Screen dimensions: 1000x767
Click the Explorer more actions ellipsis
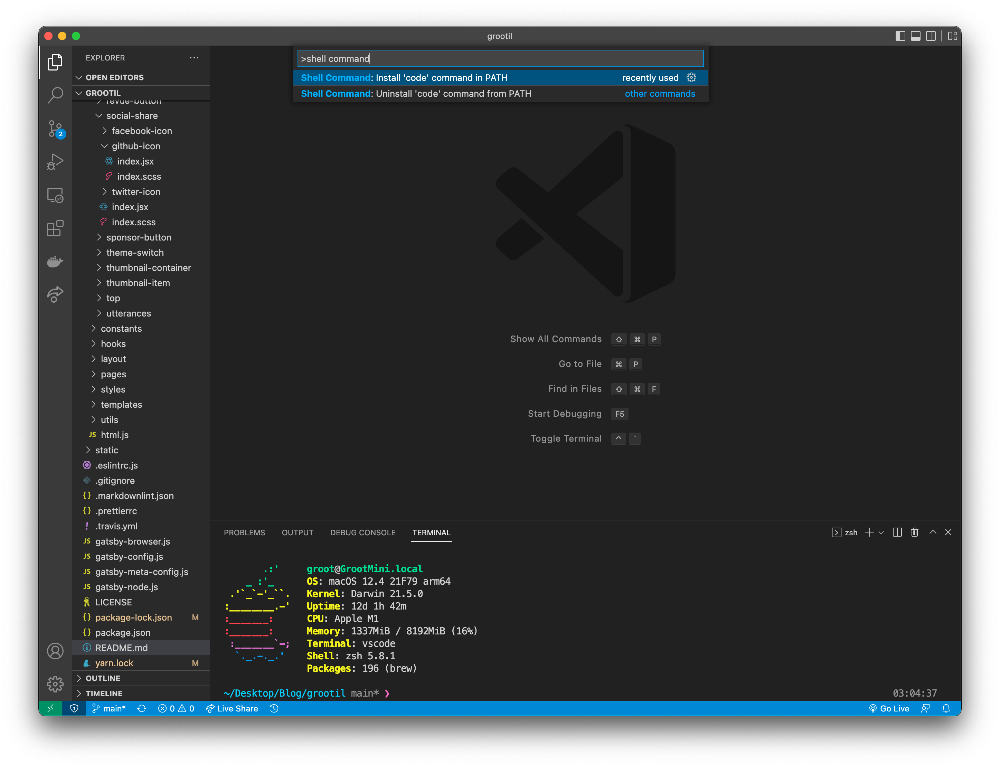point(194,57)
